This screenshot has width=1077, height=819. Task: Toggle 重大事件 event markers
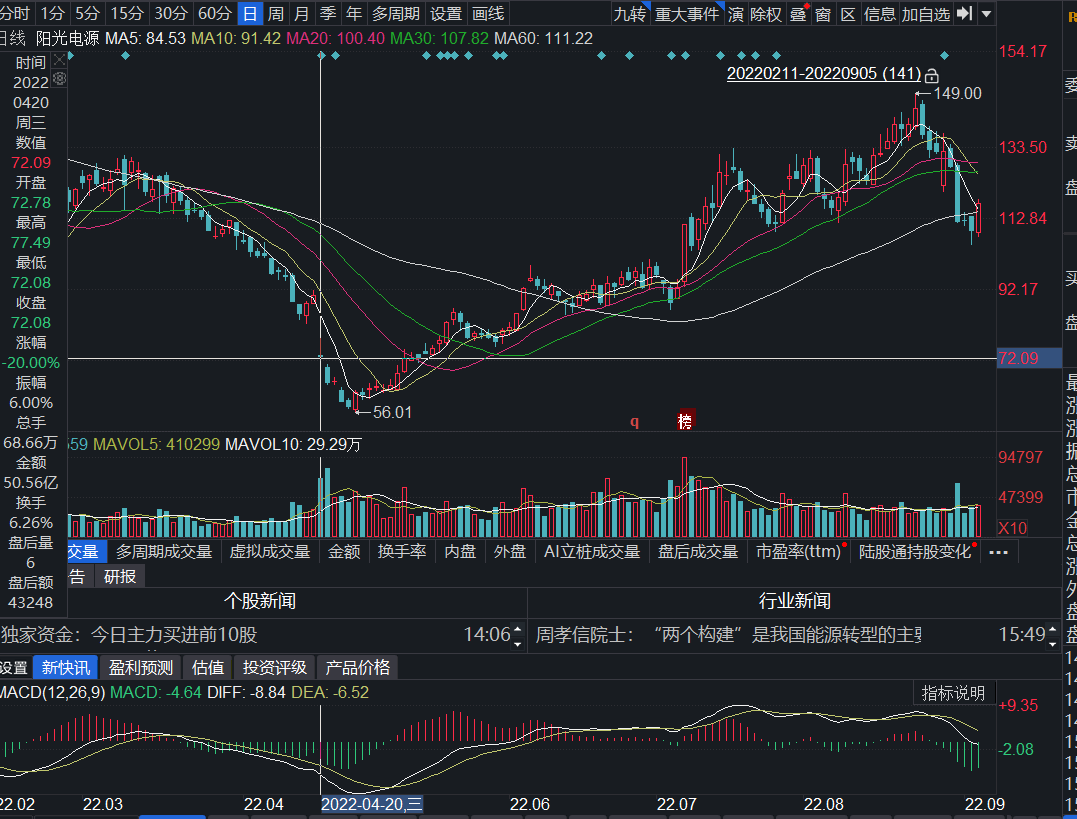pos(688,14)
